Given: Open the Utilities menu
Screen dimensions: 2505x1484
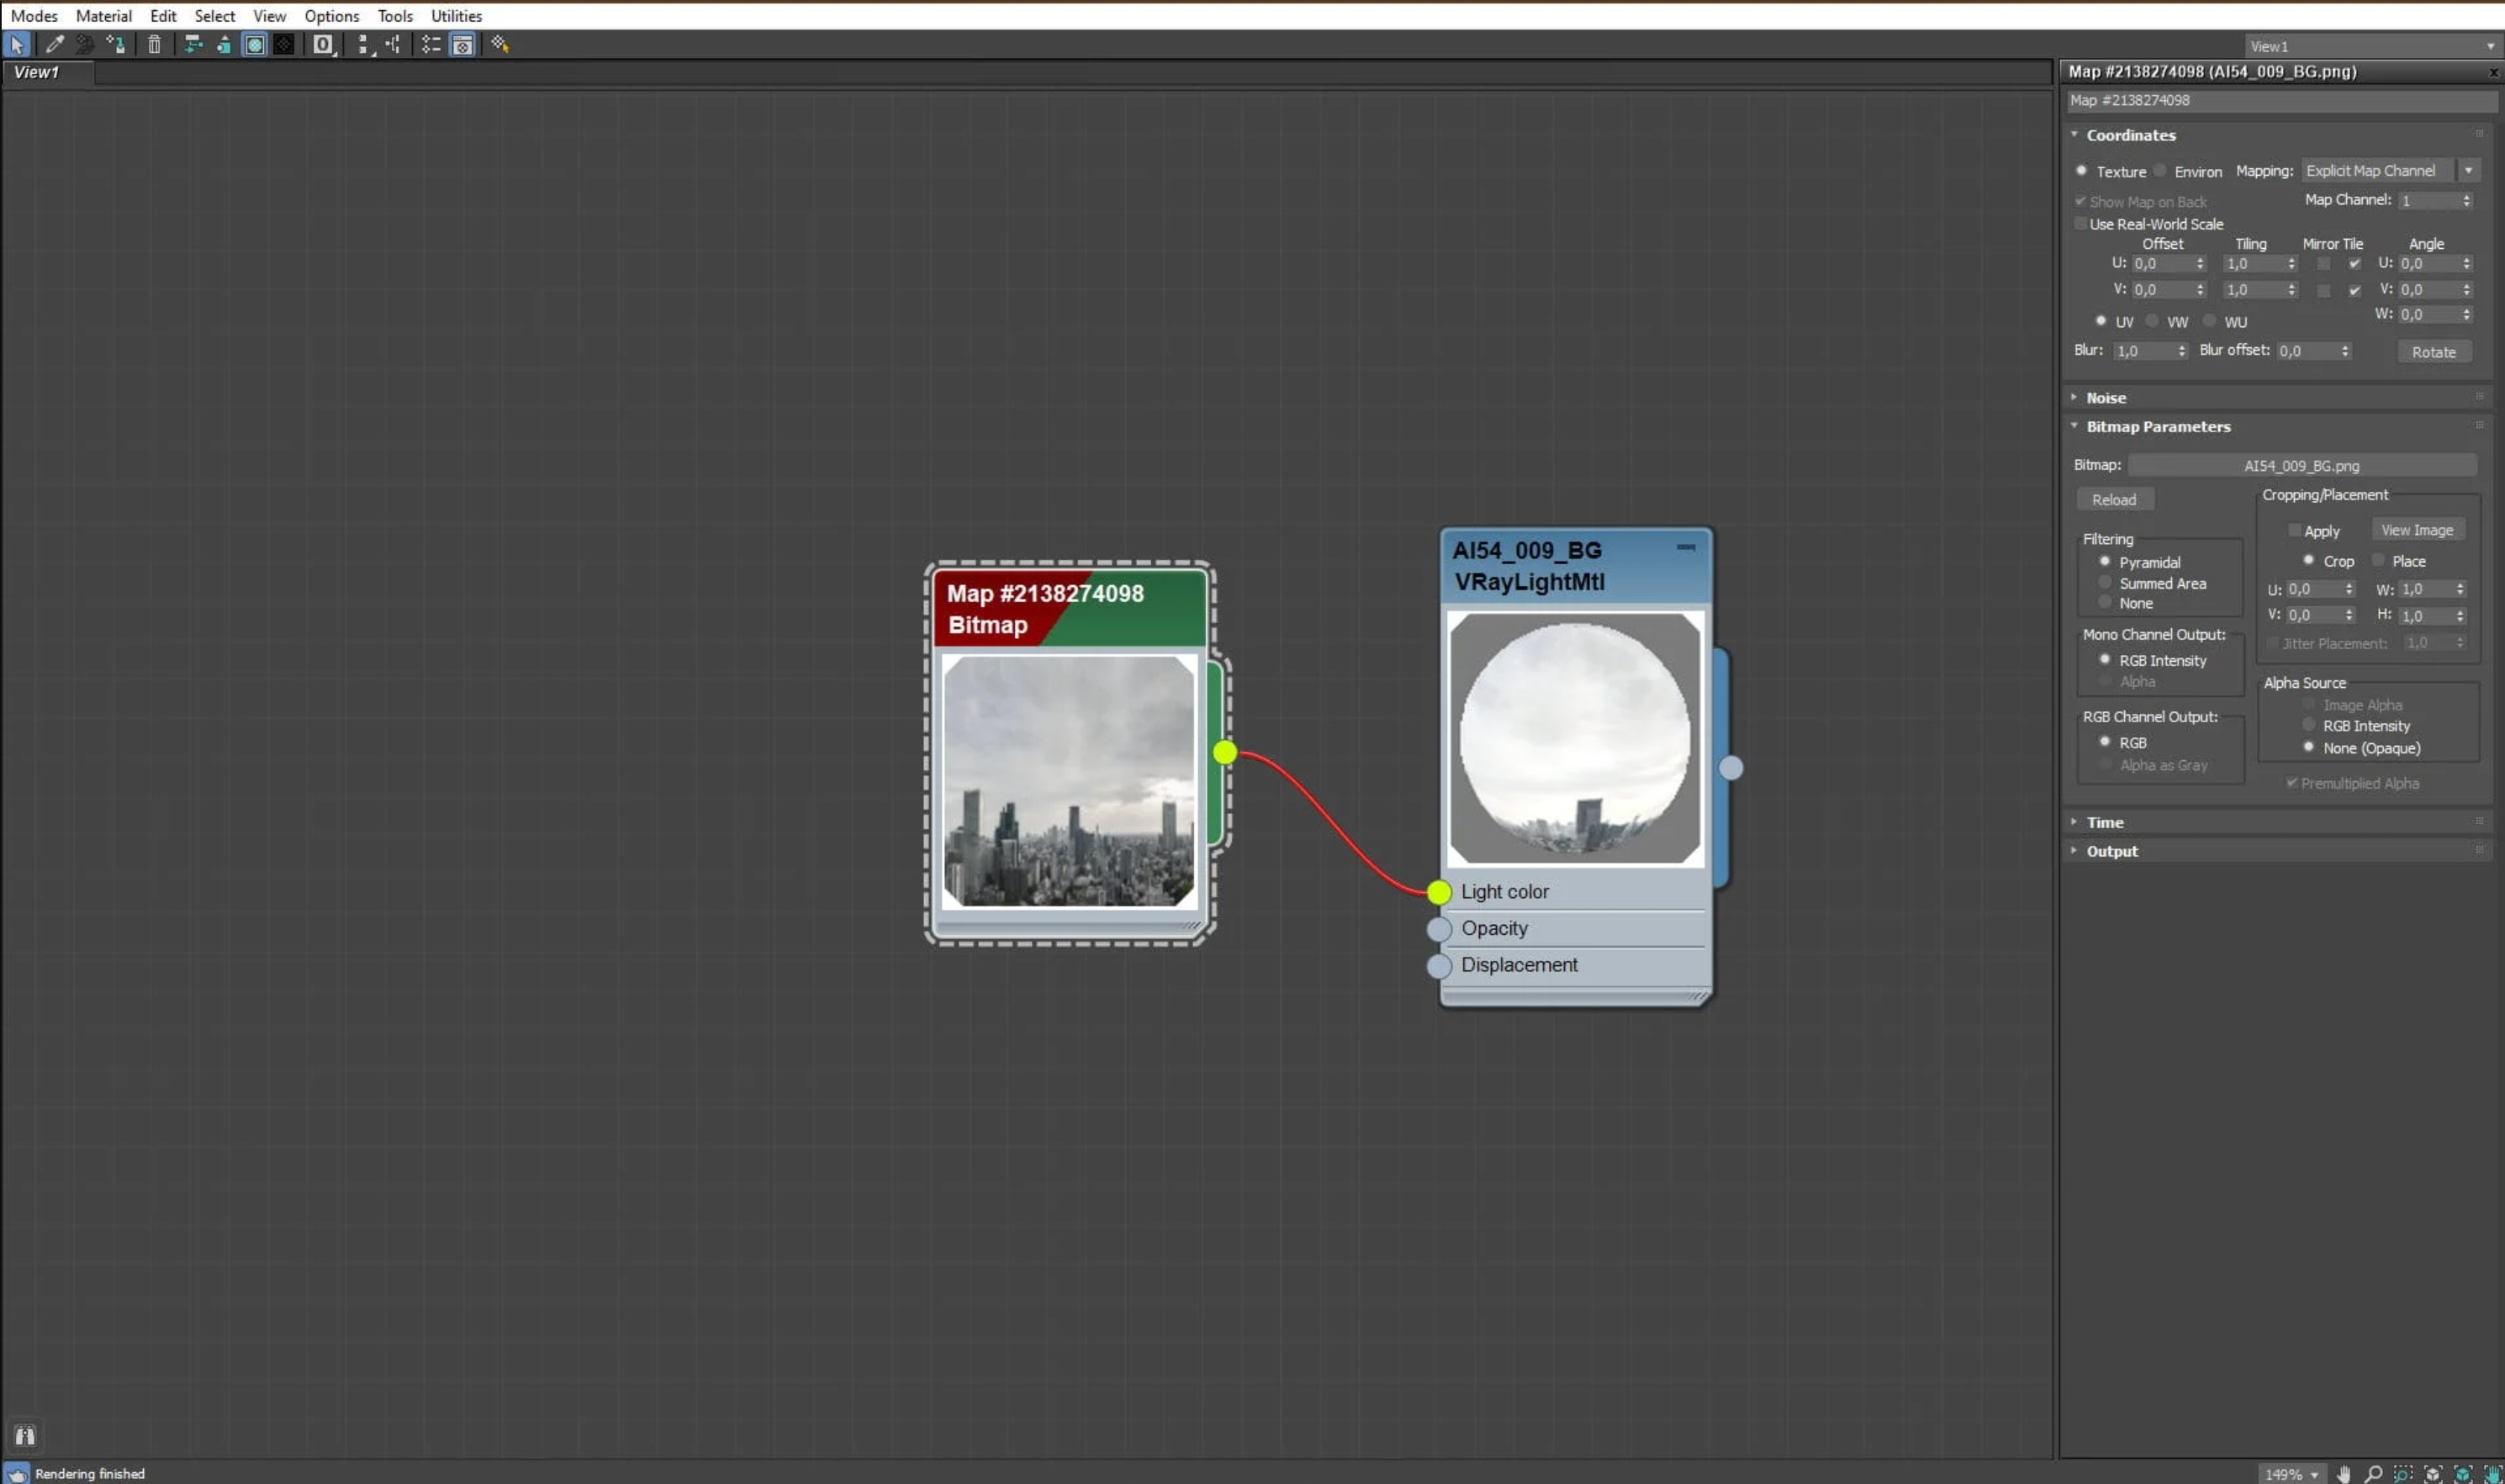Looking at the screenshot, I should (456, 16).
